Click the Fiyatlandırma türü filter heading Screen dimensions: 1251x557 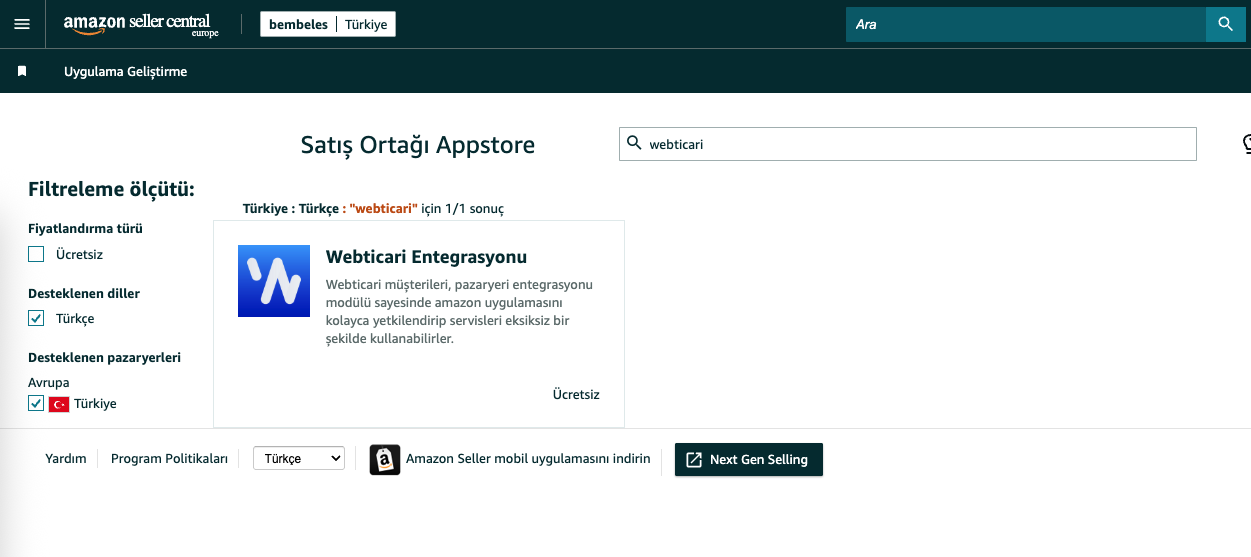coord(85,228)
